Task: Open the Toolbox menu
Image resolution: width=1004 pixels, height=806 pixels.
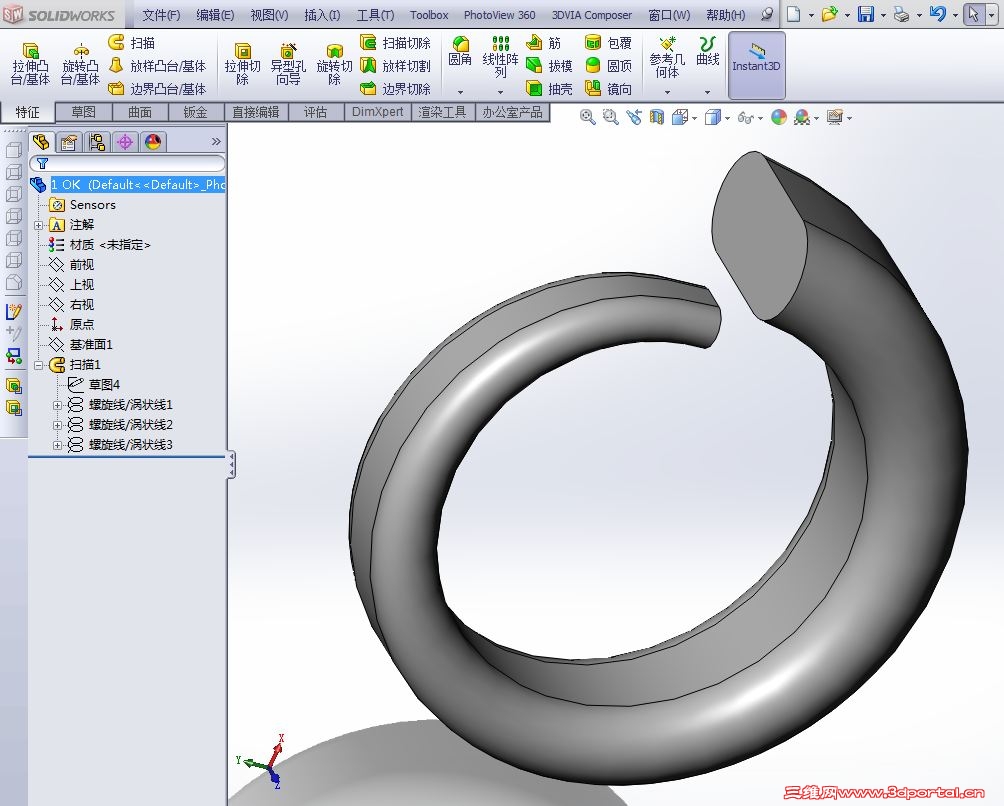Action: click(429, 15)
